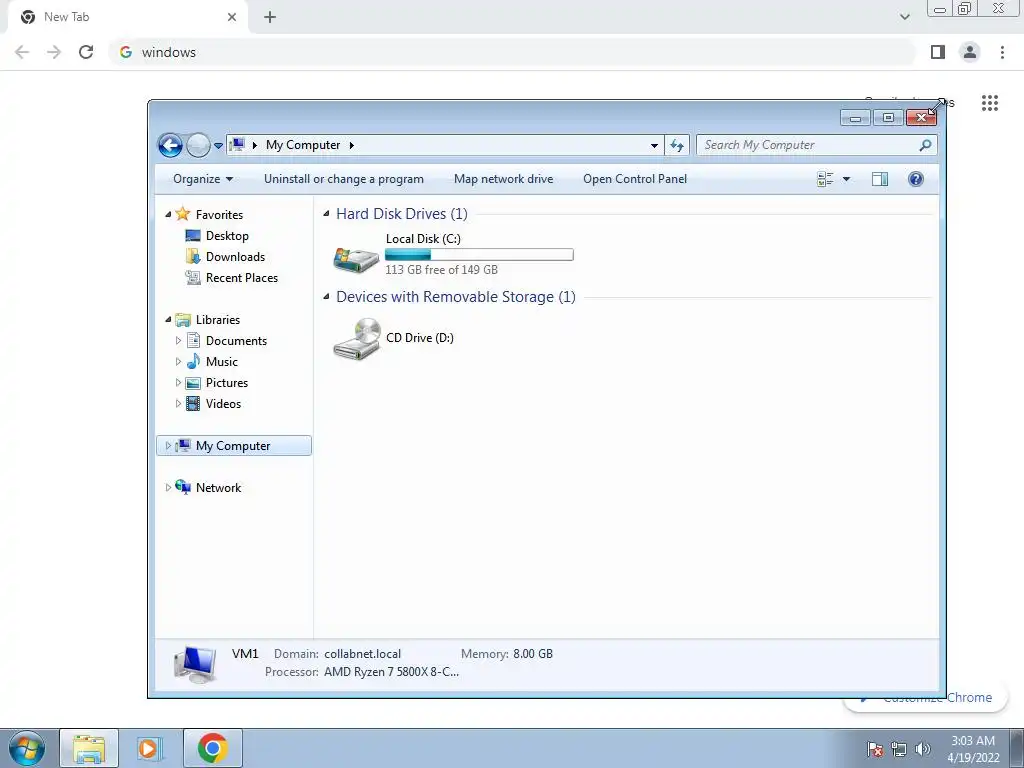Click the Explorer refresh button
The image size is (1024, 768).
(x=677, y=145)
